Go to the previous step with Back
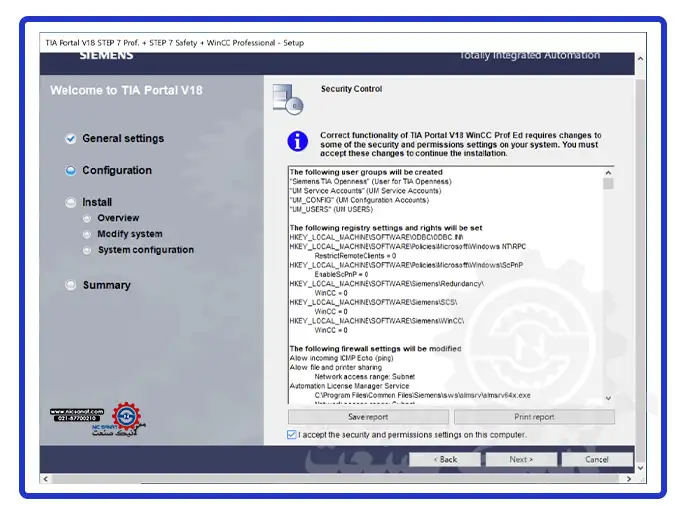This screenshot has height=516, width=686. click(445, 460)
